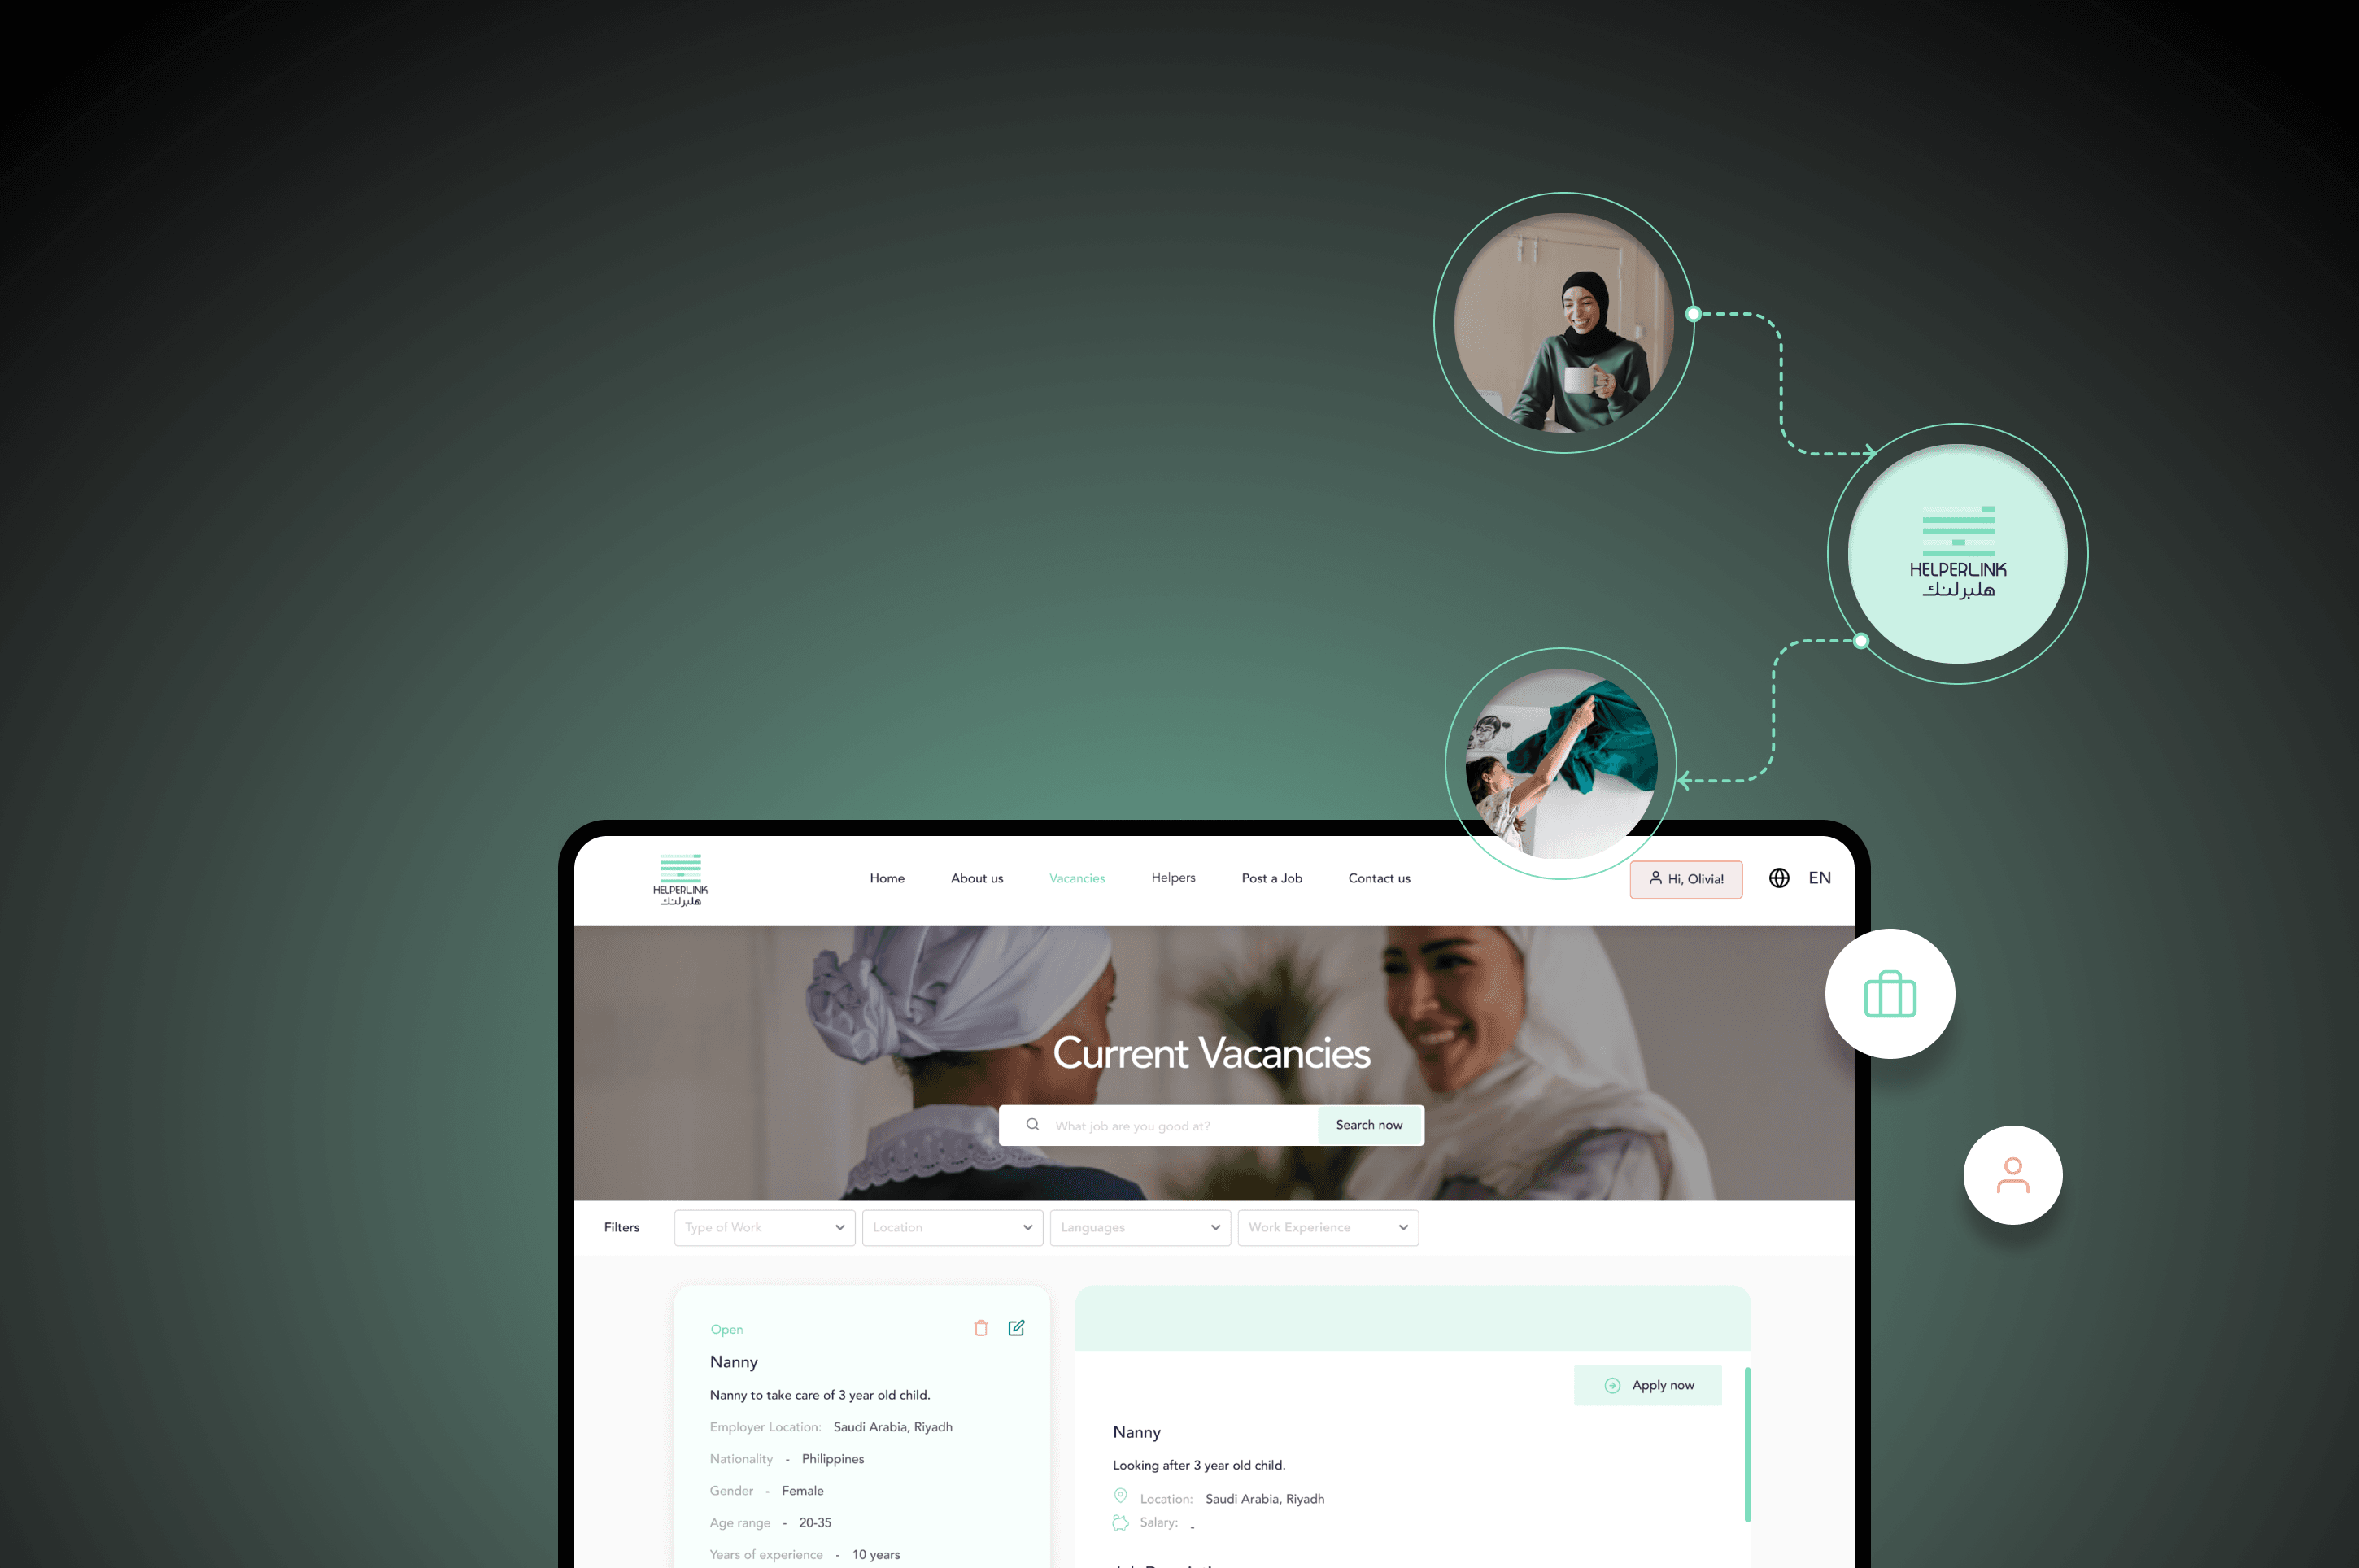Select the Type of Work dropdown filter

[x=763, y=1225]
